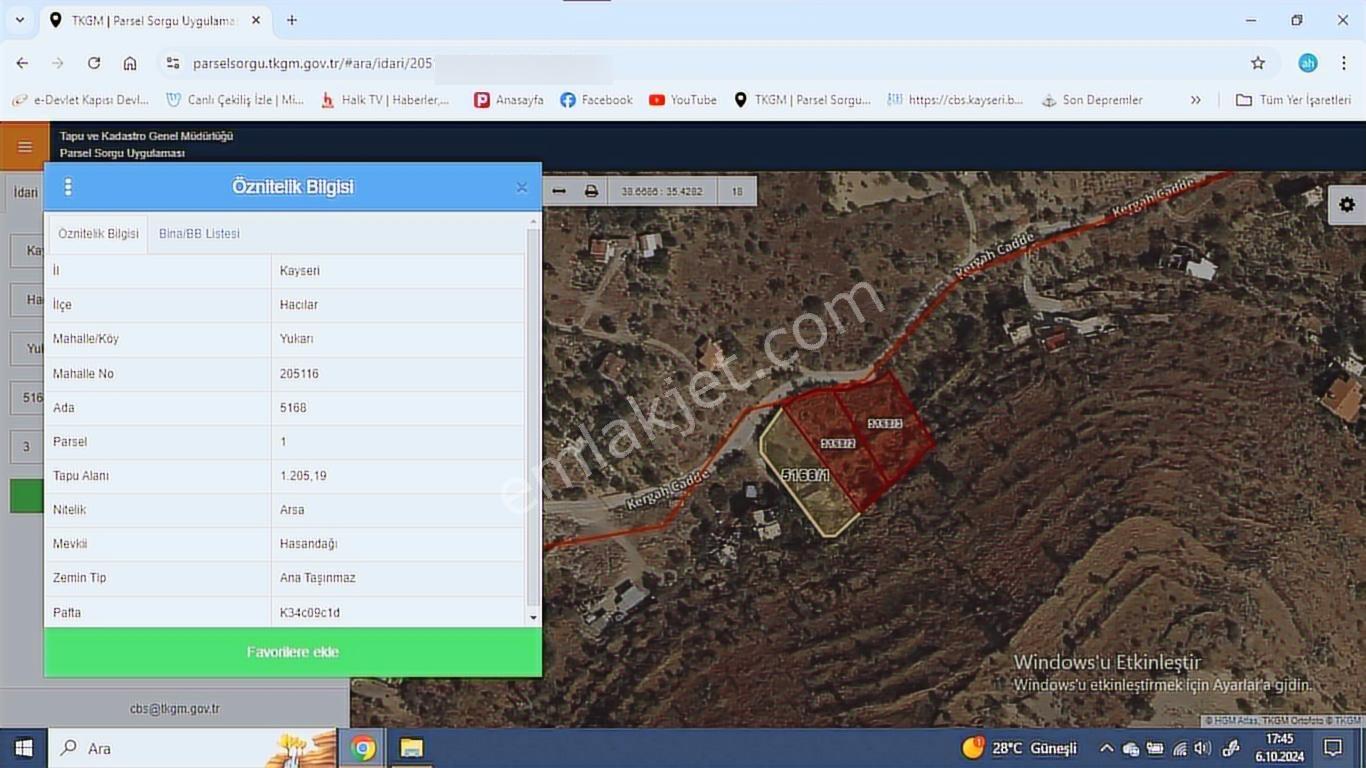The width and height of the screenshot is (1366, 768).
Task: Open e-Devlet Kapısı bookmark
Action: click(82, 100)
